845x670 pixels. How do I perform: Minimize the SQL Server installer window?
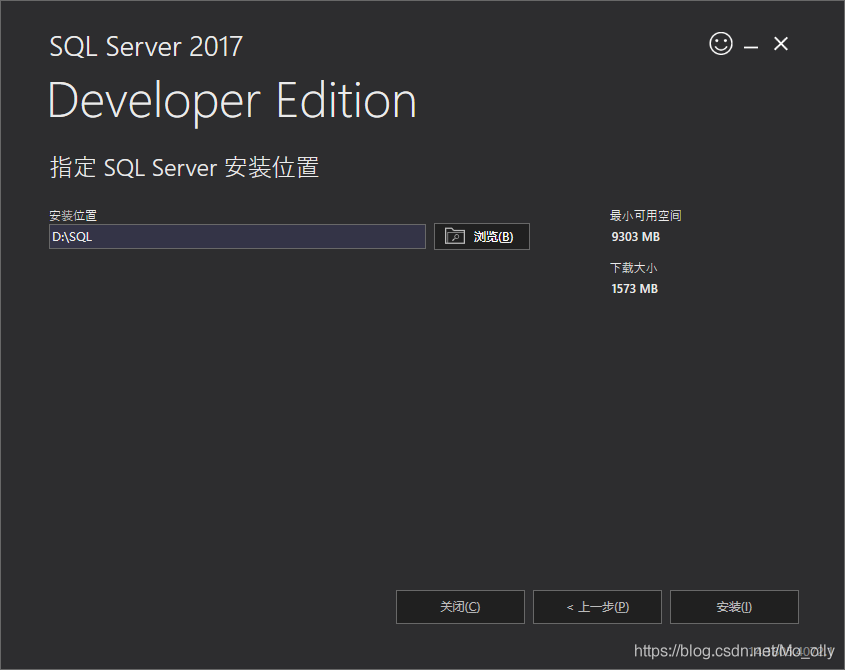tap(751, 47)
